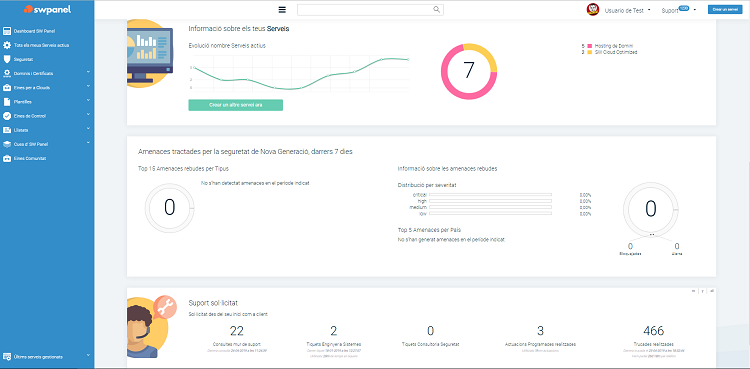Click the low severity bar

[490, 213]
